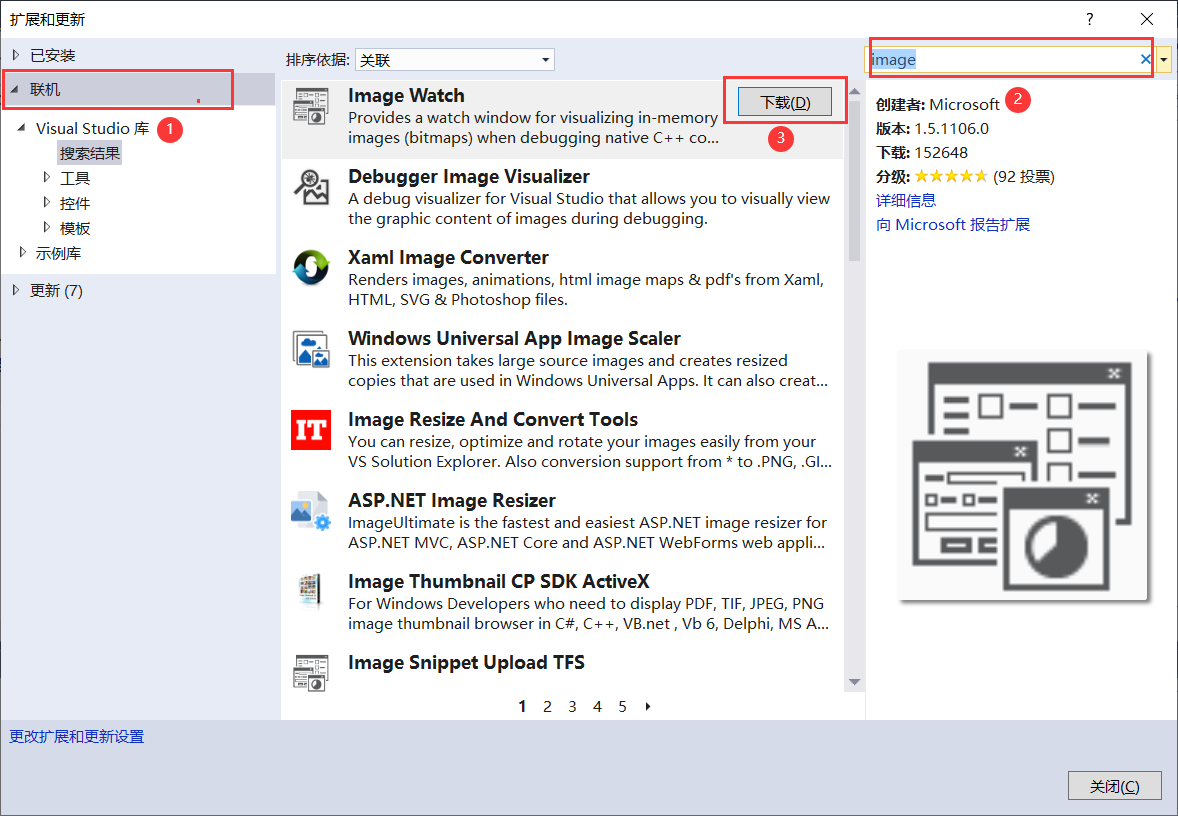The width and height of the screenshot is (1178, 816).
Task: Expand the 示例库 node
Action: [x=23, y=252]
